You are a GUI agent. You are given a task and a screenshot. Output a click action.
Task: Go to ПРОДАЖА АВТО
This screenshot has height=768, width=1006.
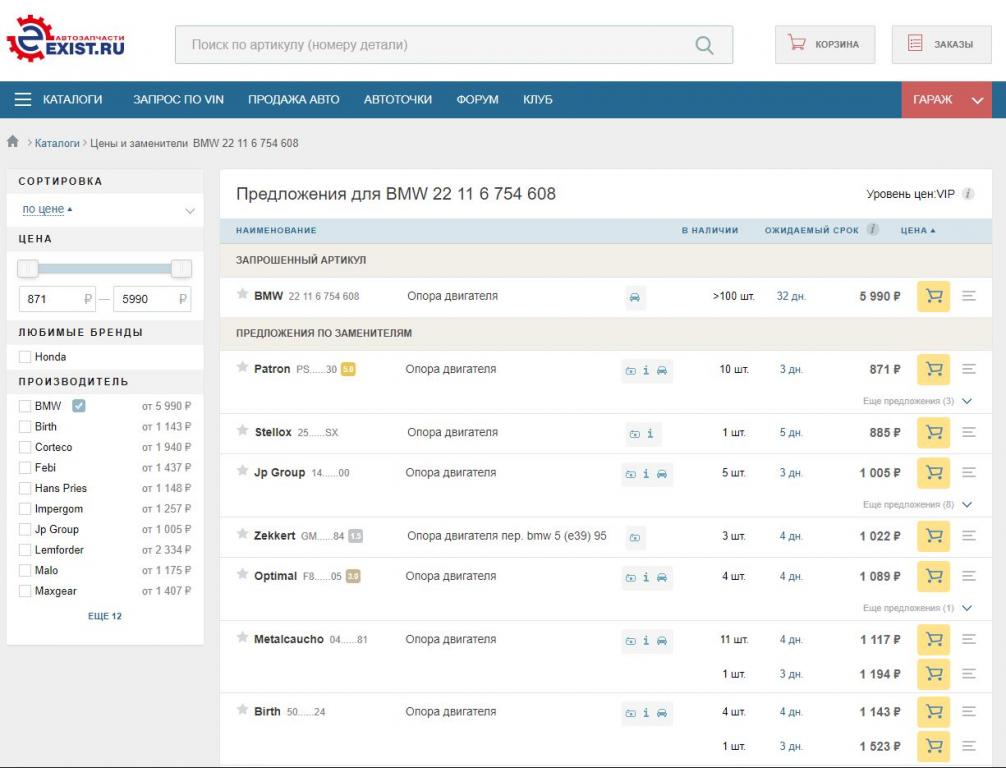294,99
